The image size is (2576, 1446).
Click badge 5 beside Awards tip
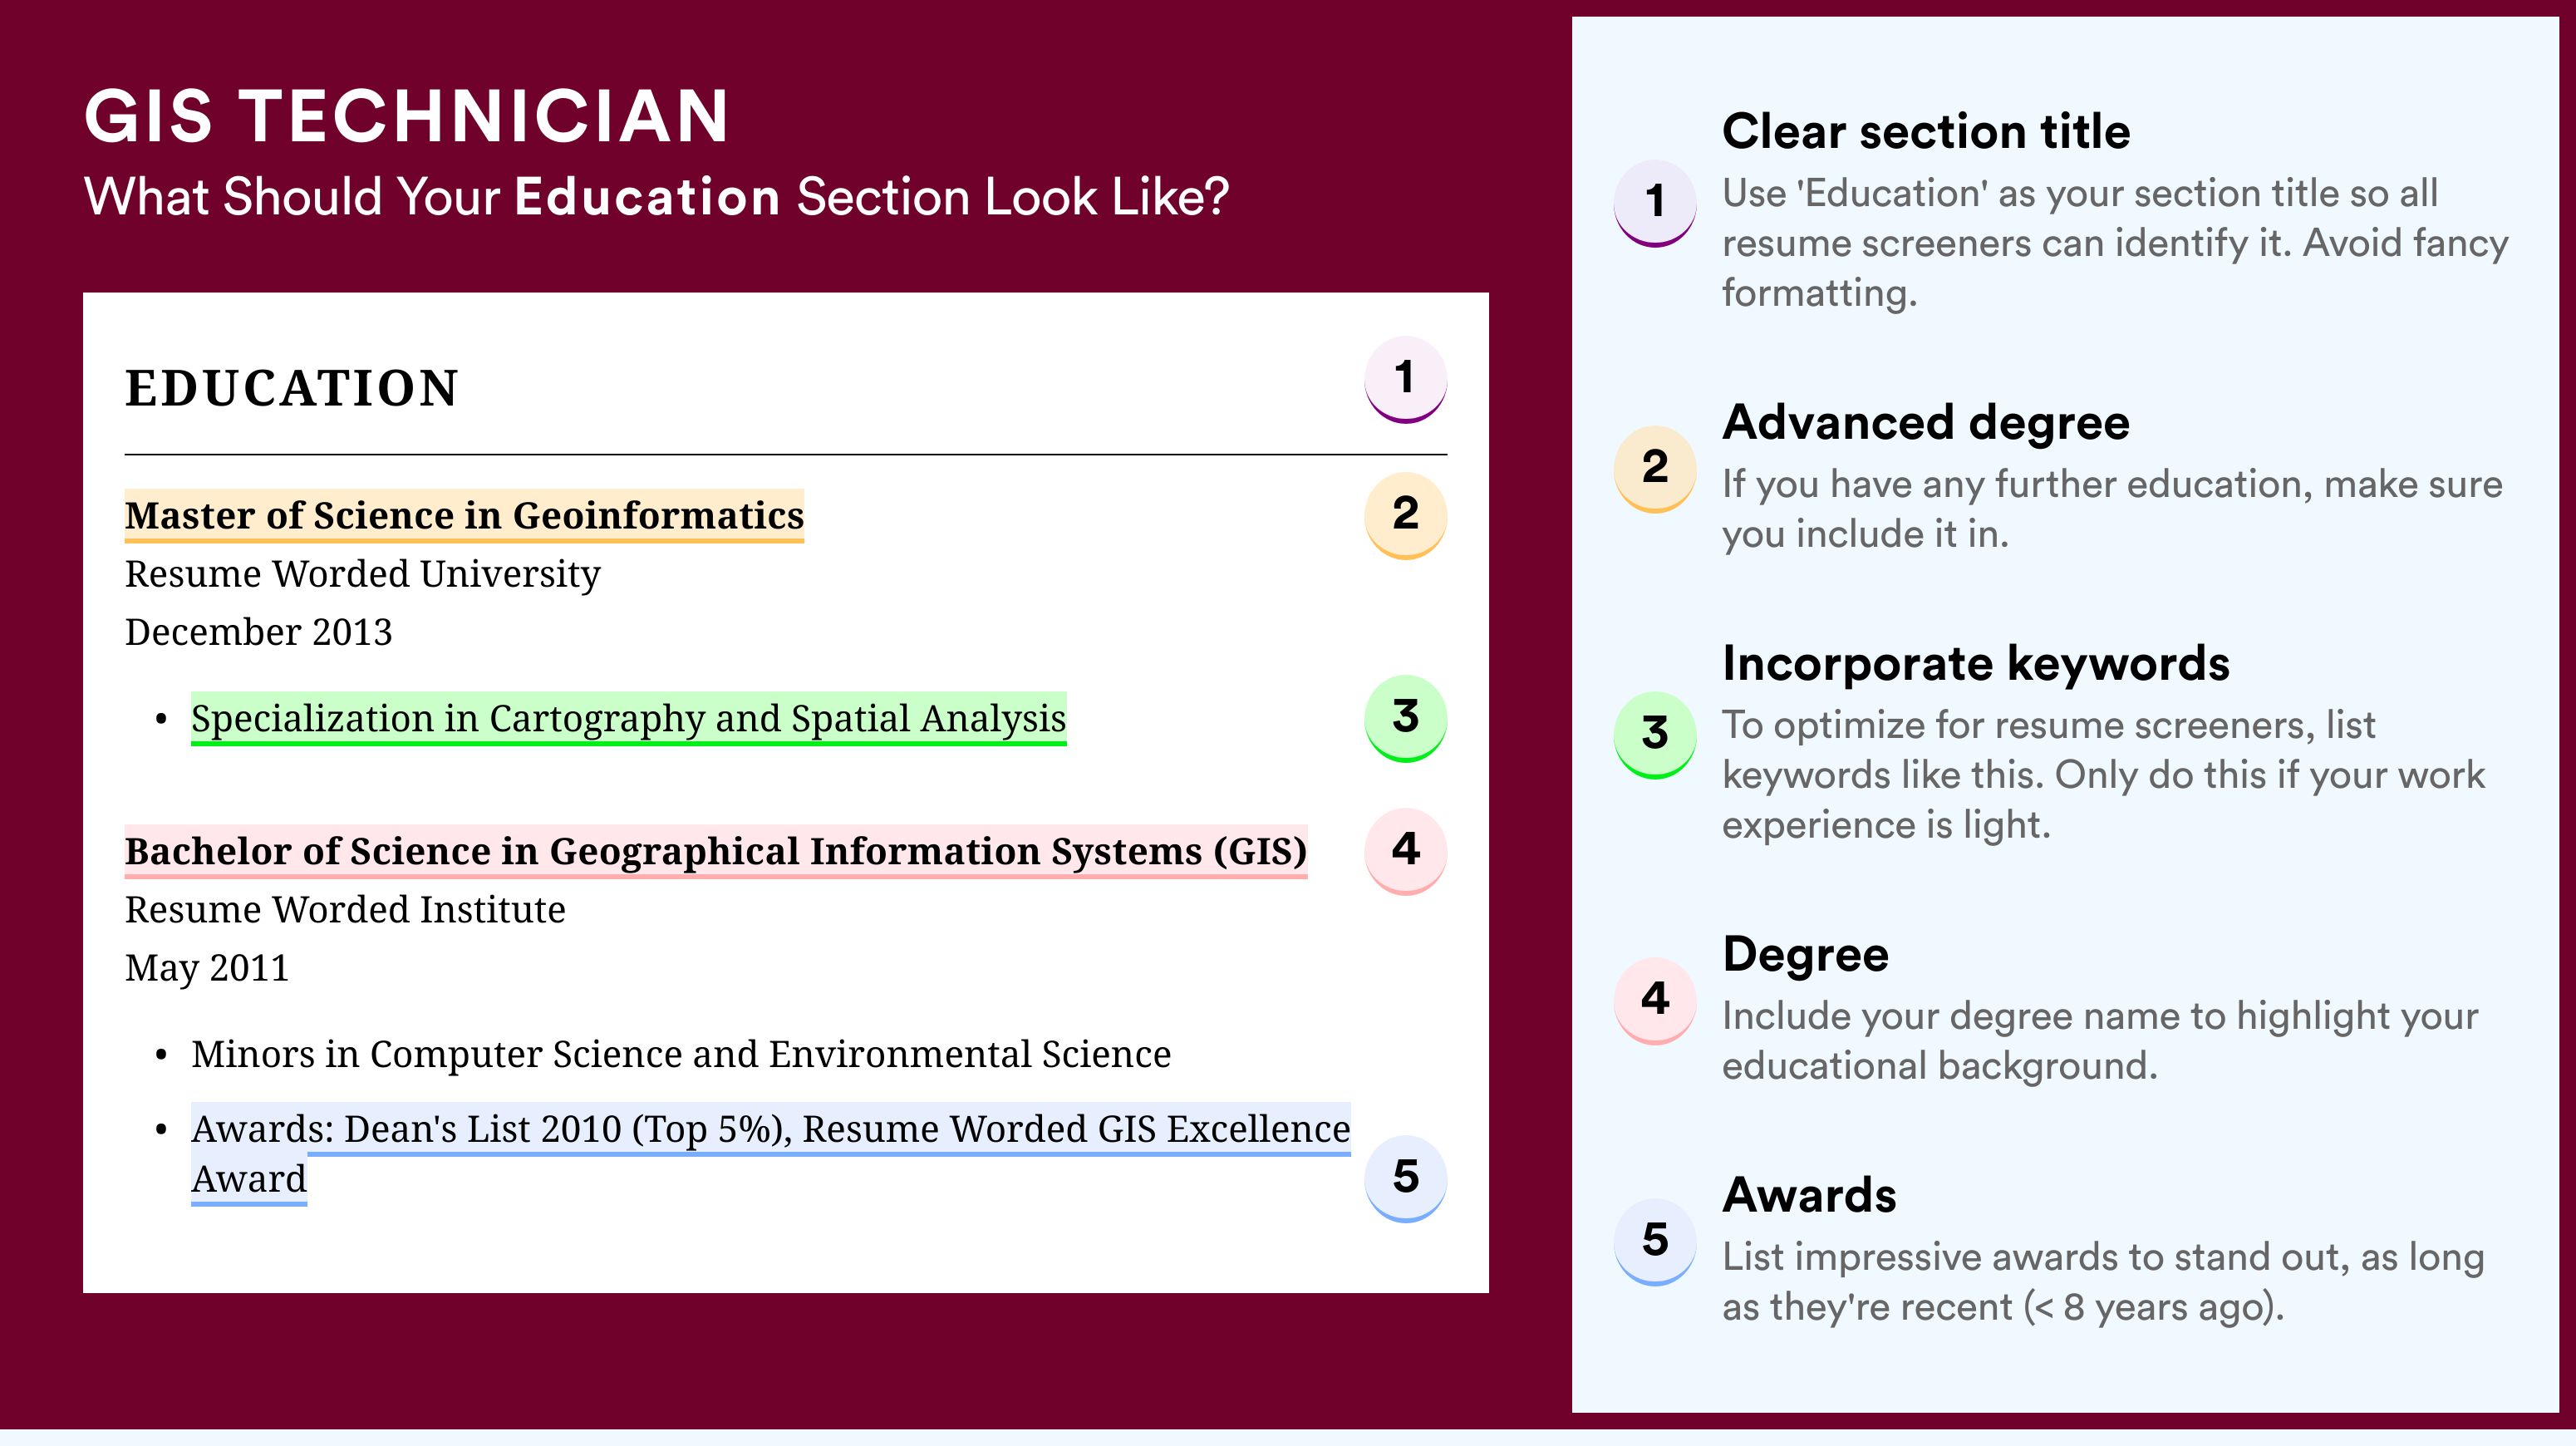[1655, 1241]
